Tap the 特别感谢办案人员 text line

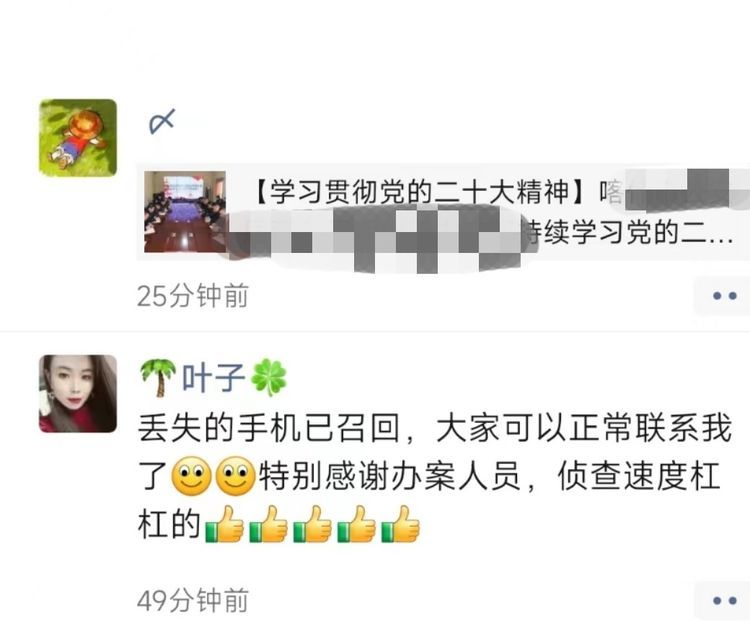pyautogui.click(x=389, y=476)
